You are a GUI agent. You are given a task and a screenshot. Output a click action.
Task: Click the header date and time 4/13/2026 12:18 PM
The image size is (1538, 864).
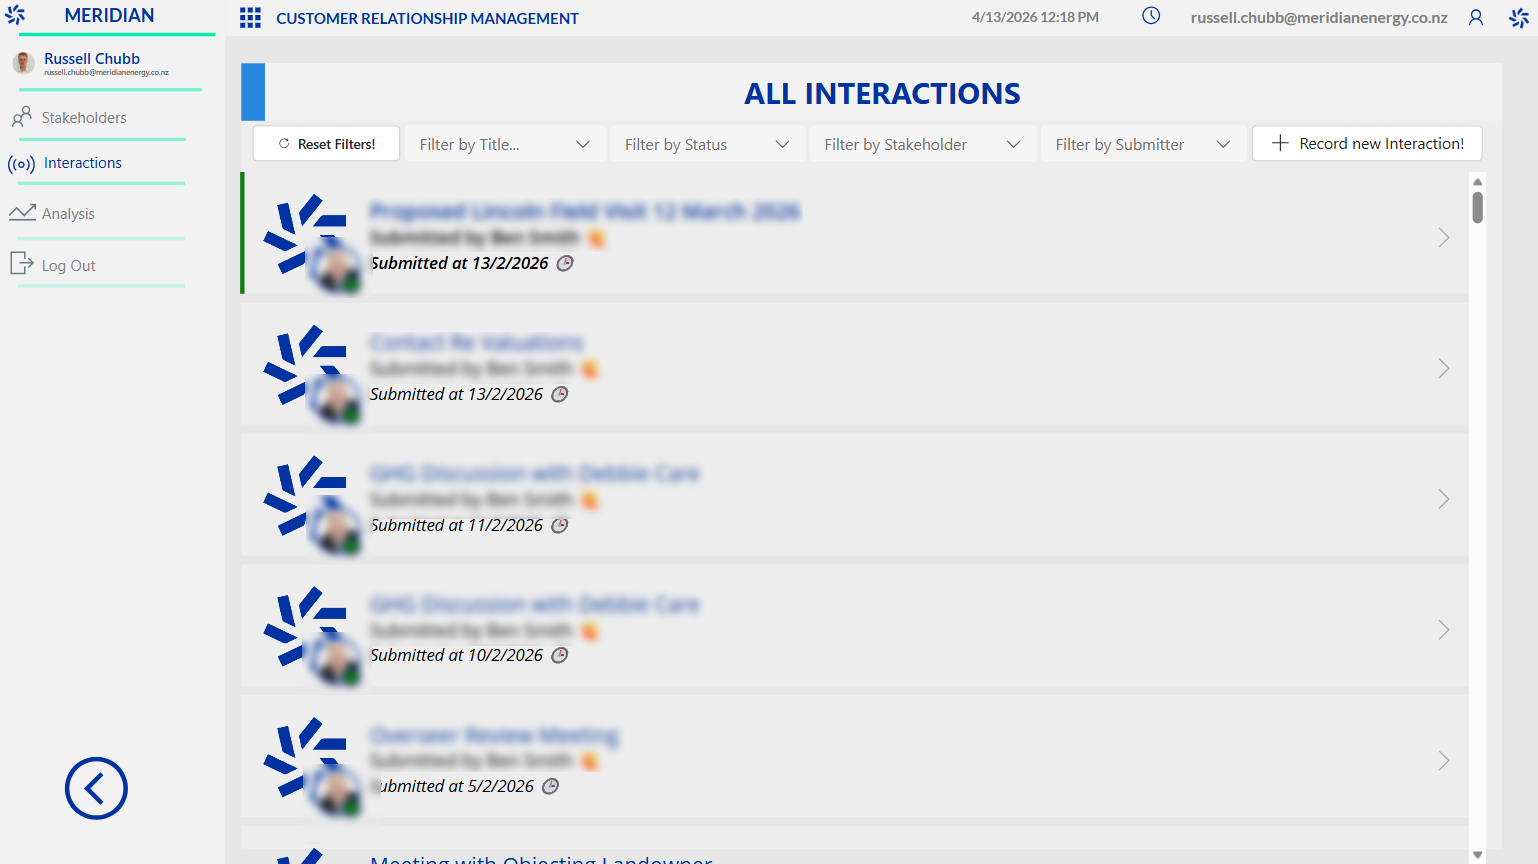tap(1035, 17)
